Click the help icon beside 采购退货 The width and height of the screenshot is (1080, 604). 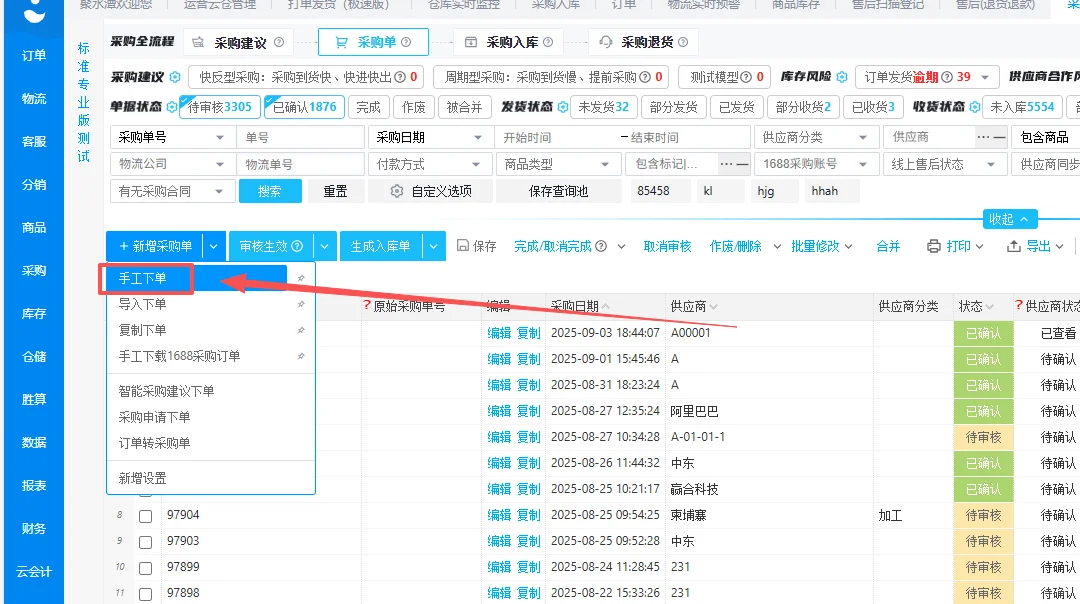(x=683, y=42)
